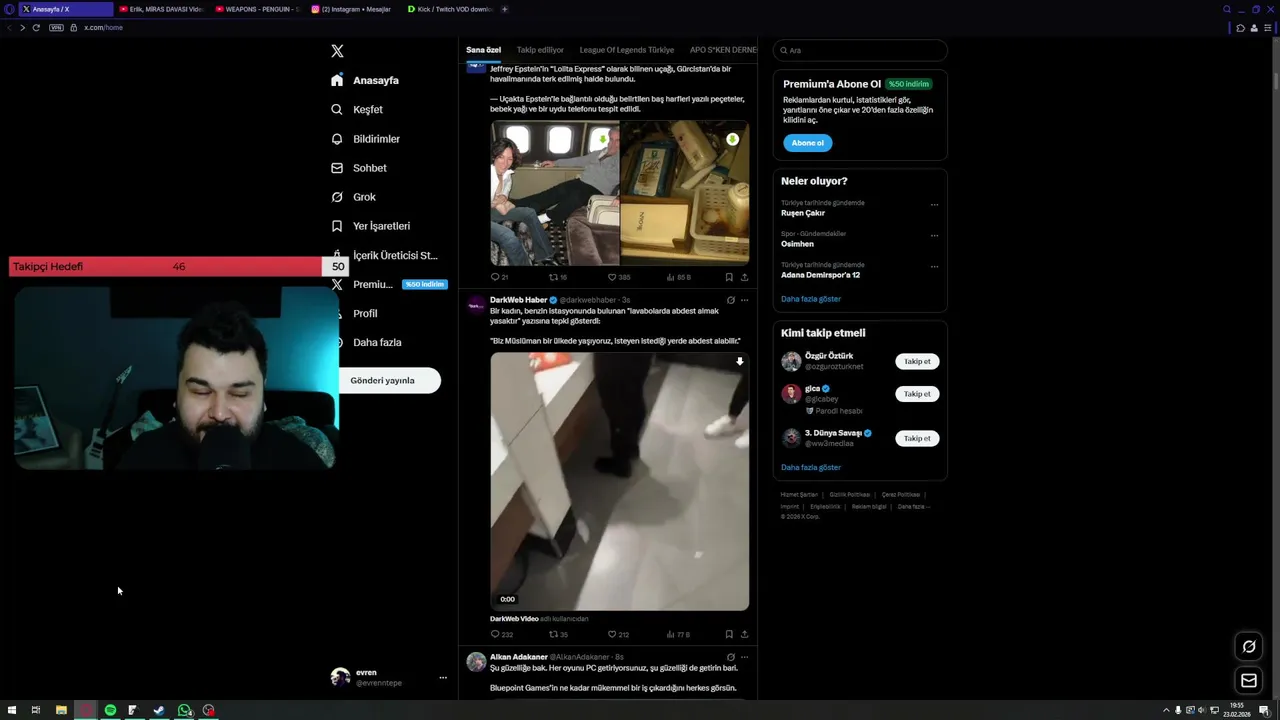Image resolution: width=1280 pixels, height=720 pixels.
Task: Open WhatsApp from the taskbar
Action: 184,710
